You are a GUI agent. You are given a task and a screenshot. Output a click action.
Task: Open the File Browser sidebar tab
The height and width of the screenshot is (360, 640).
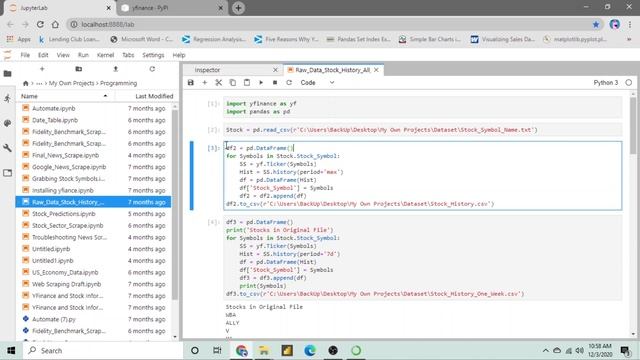pos(7,74)
